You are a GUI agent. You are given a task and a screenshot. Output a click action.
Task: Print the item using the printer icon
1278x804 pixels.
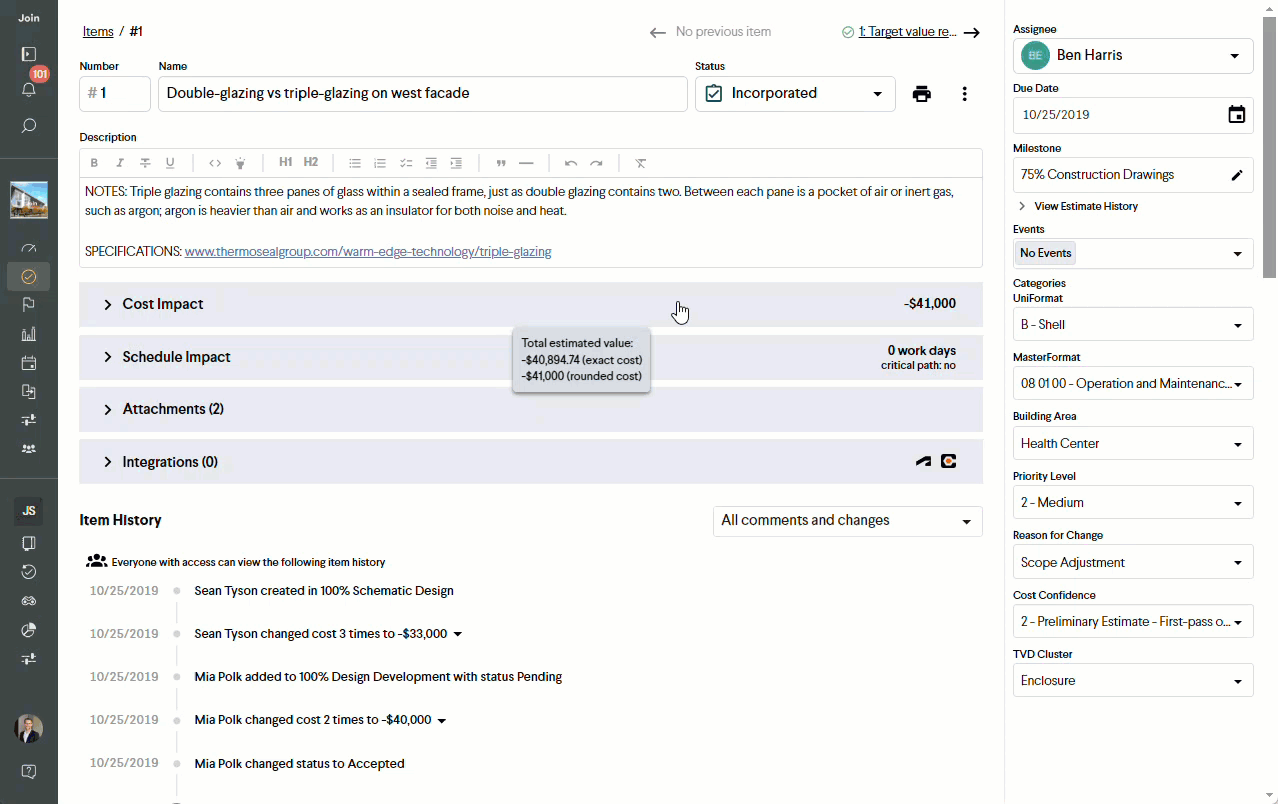click(x=921, y=93)
